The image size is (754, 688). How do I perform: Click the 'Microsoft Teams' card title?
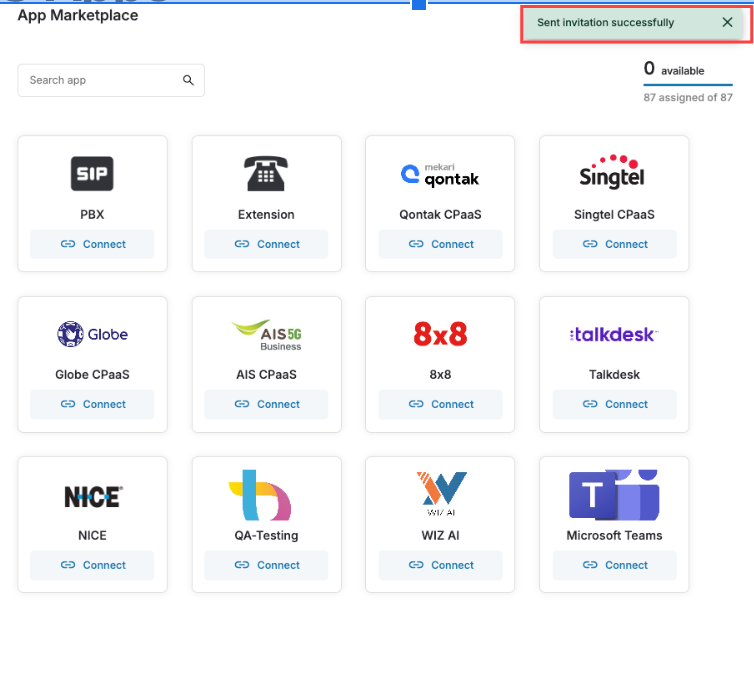pyautogui.click(x=614, y=535)
